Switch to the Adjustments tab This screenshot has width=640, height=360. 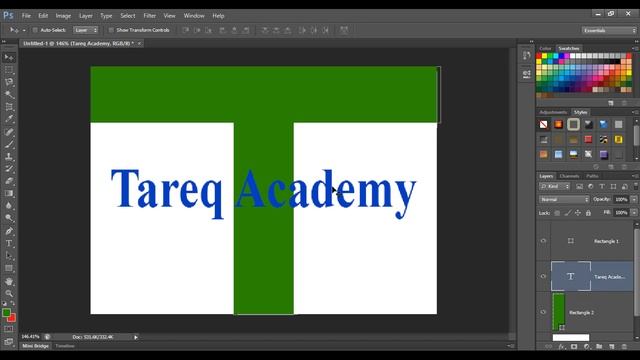[x=553, y=112]
